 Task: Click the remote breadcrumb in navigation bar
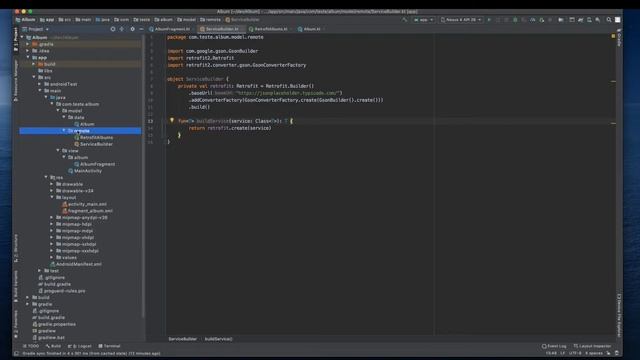pyautogui.click(x=210, y=20)
